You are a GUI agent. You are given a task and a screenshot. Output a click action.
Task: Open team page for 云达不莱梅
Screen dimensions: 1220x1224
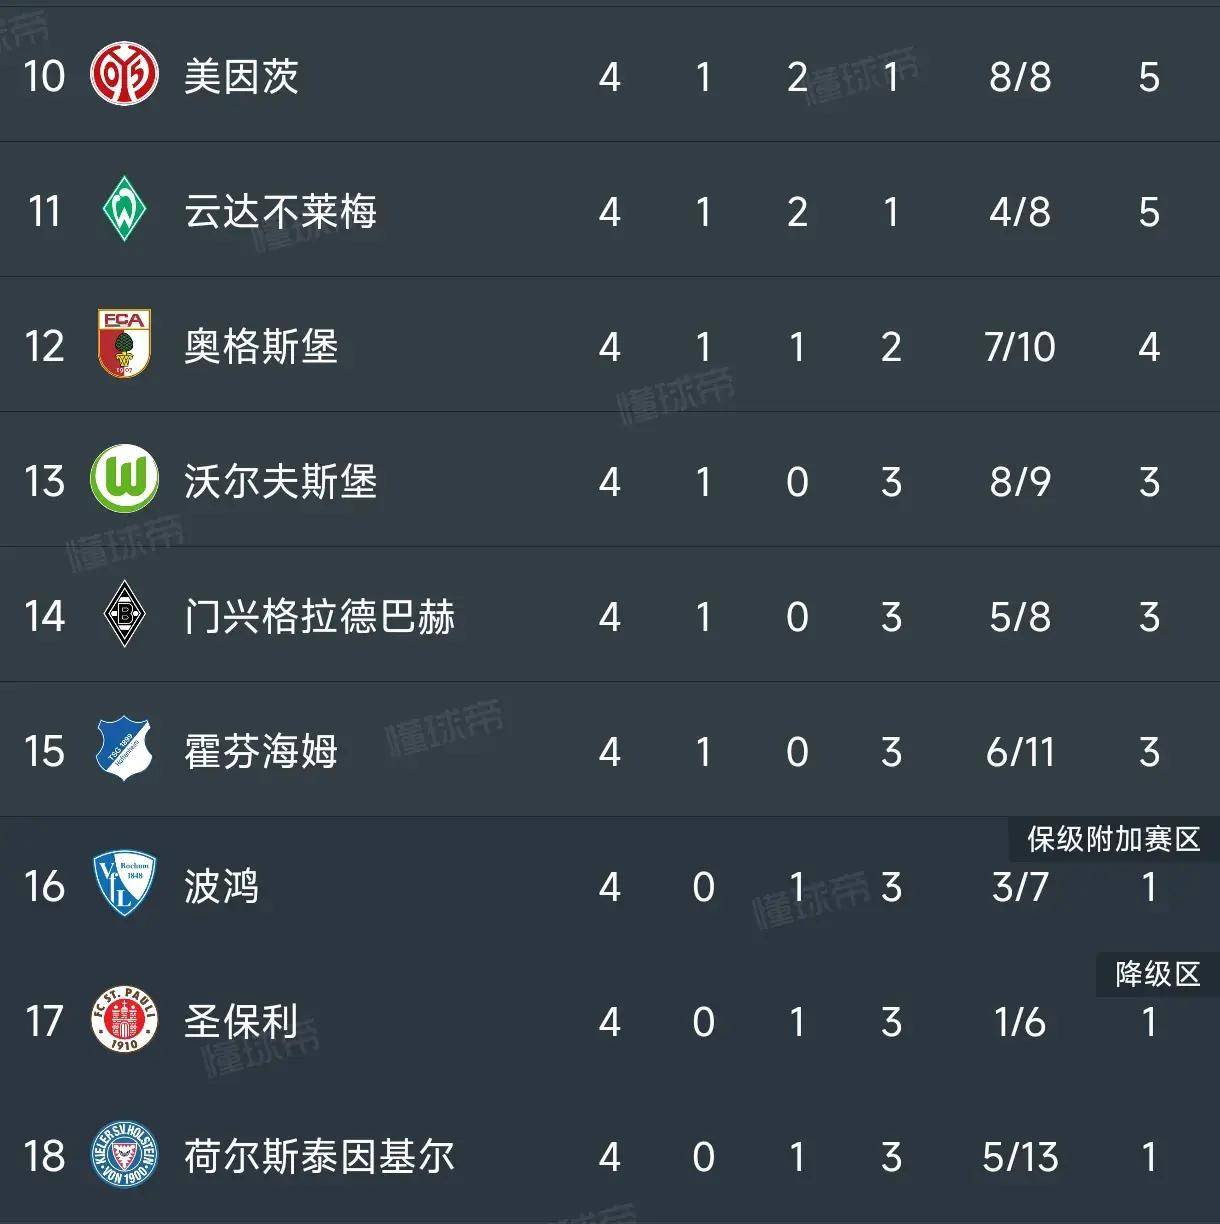tap(280, 212)
